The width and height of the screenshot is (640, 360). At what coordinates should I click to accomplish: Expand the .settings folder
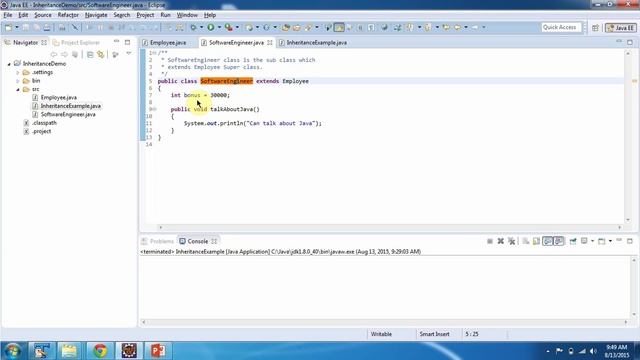click(x=18, y=73)
